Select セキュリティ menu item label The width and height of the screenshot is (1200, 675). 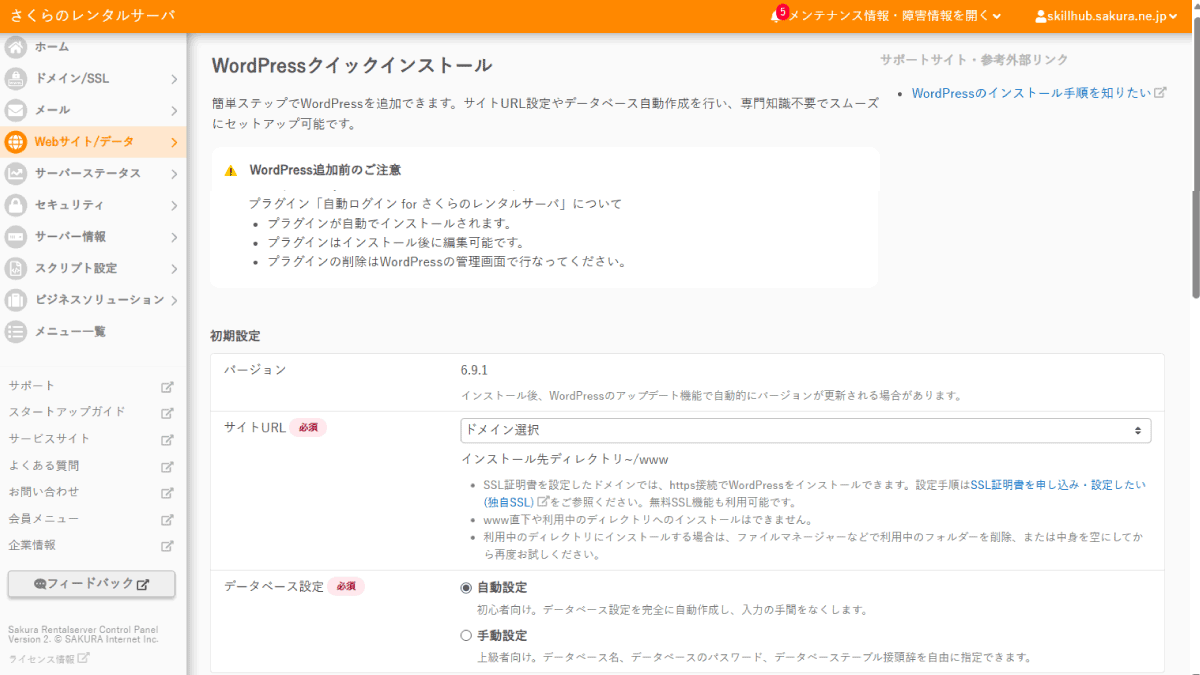69,205
